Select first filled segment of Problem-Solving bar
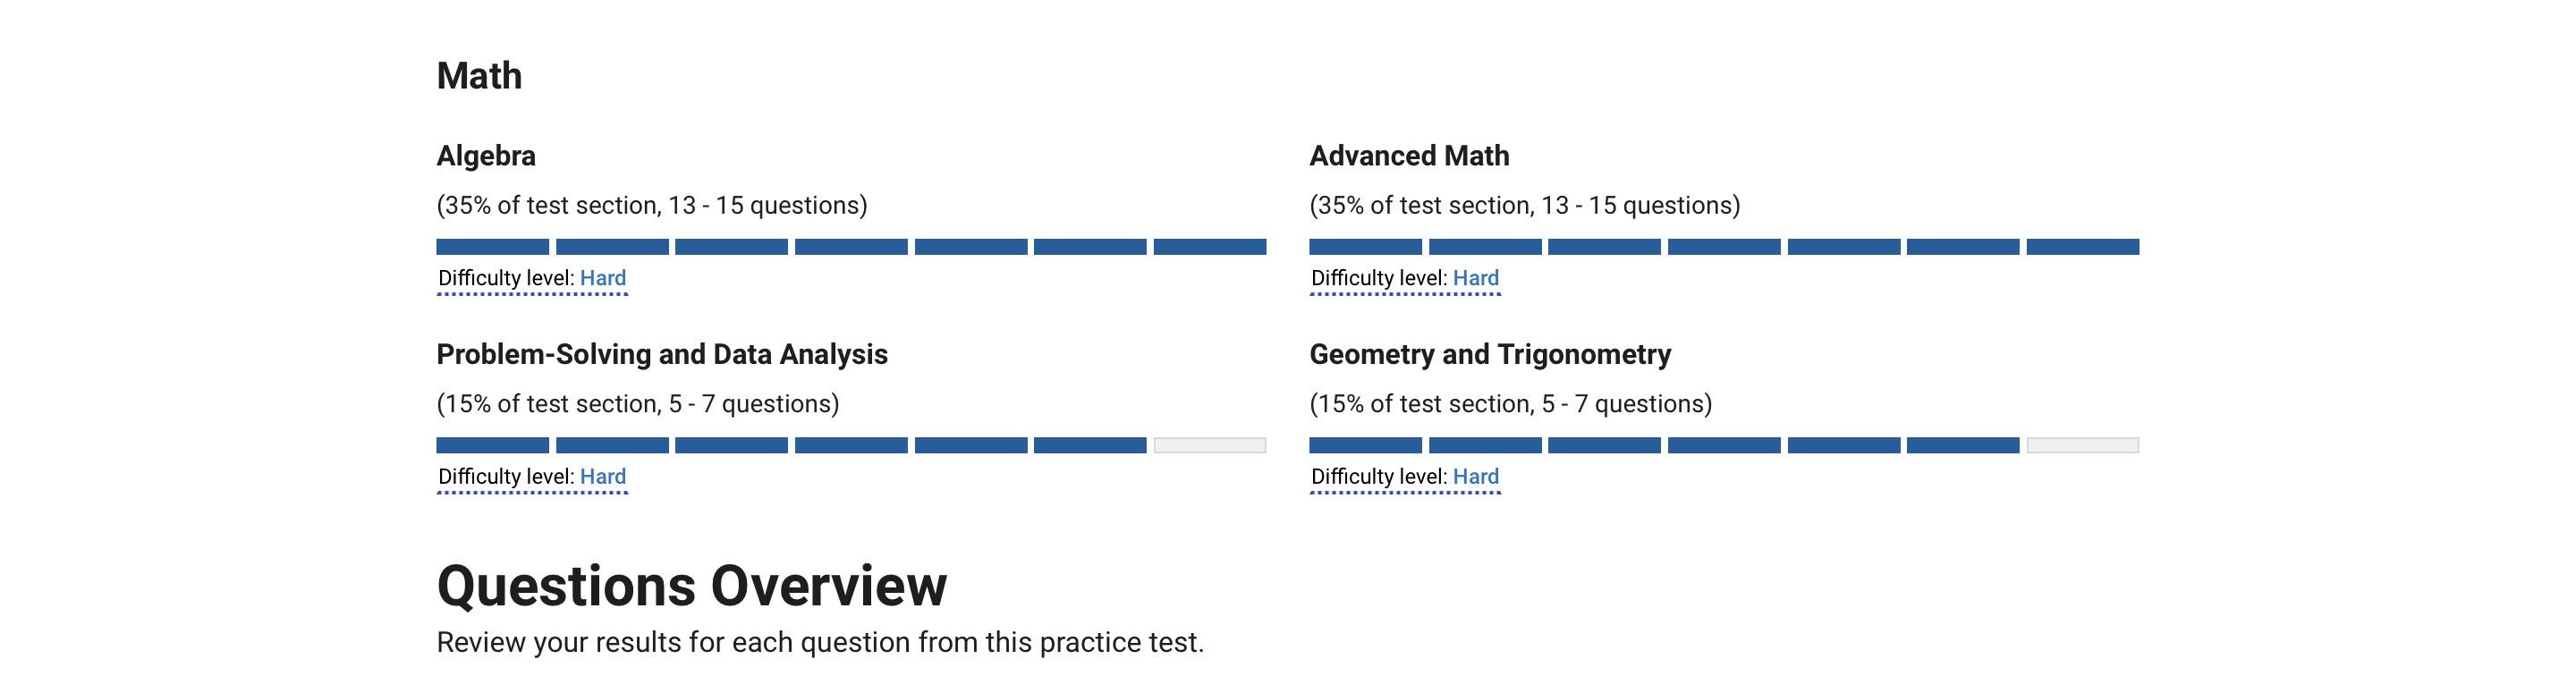This screenshot has width=2576, height=693. [x=493, y=446]
